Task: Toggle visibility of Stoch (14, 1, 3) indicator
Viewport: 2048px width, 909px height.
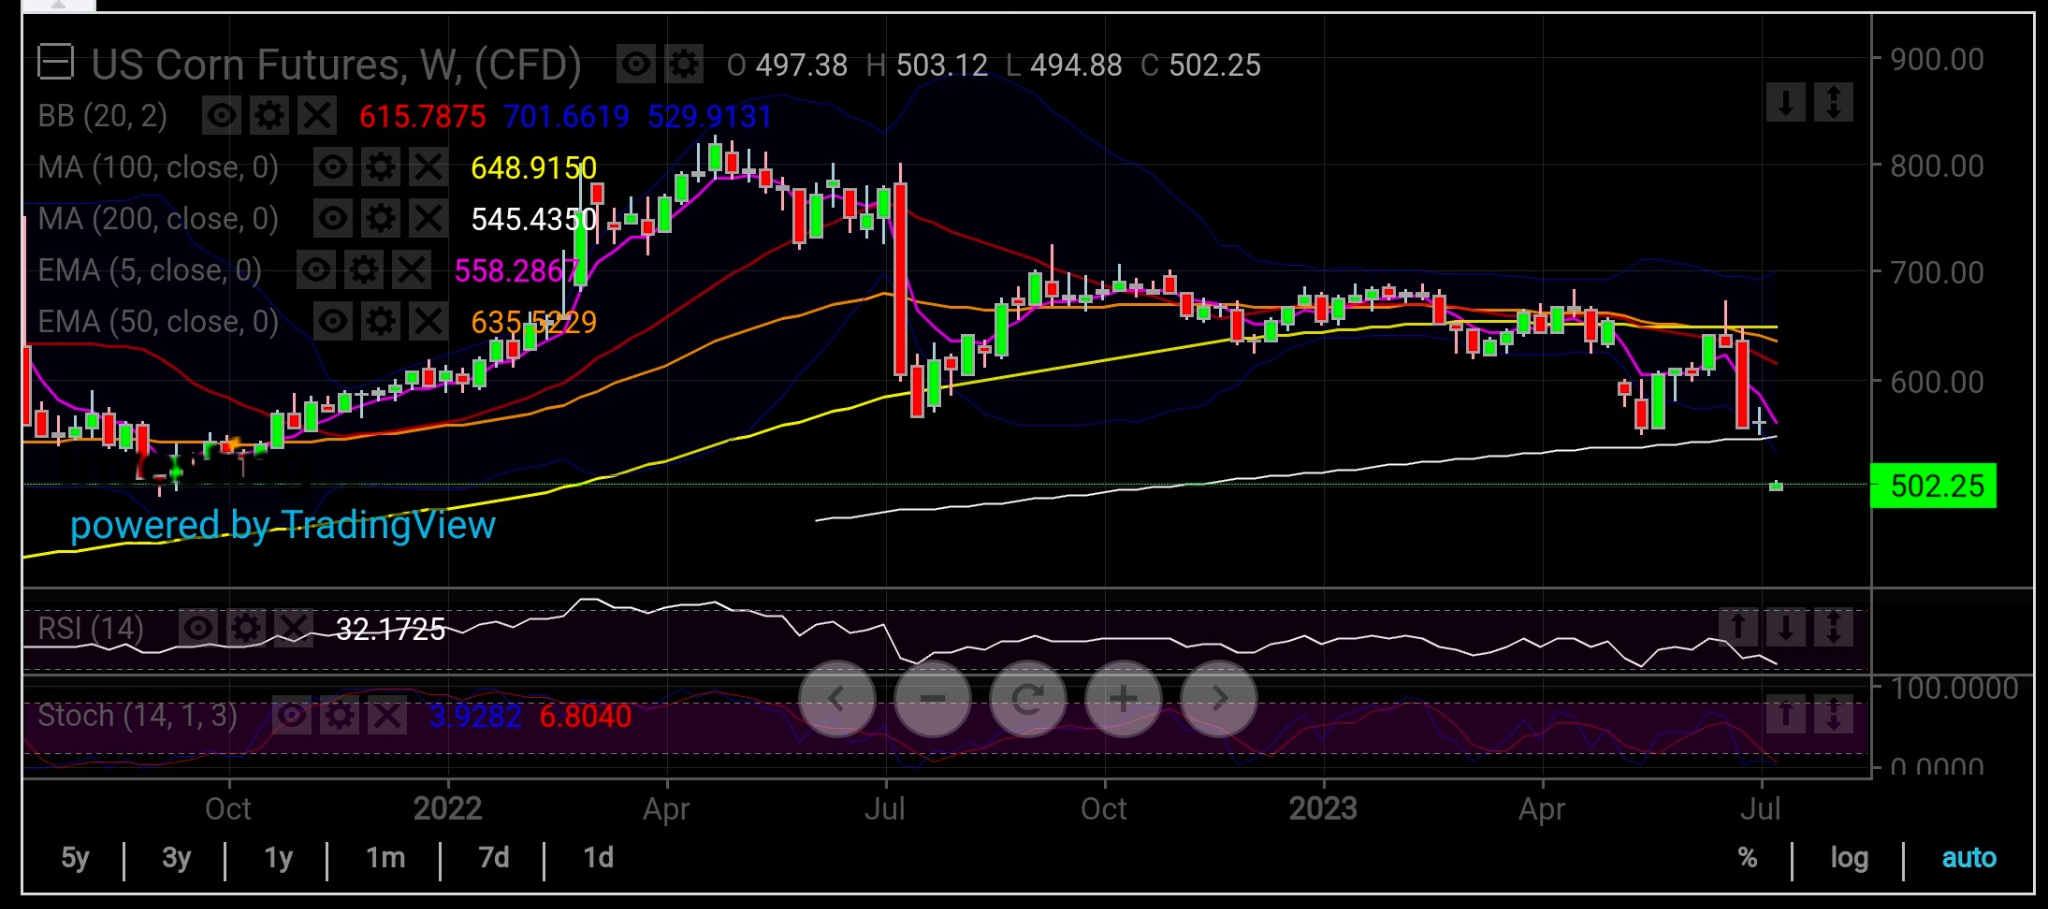Action: pos(291,715)
